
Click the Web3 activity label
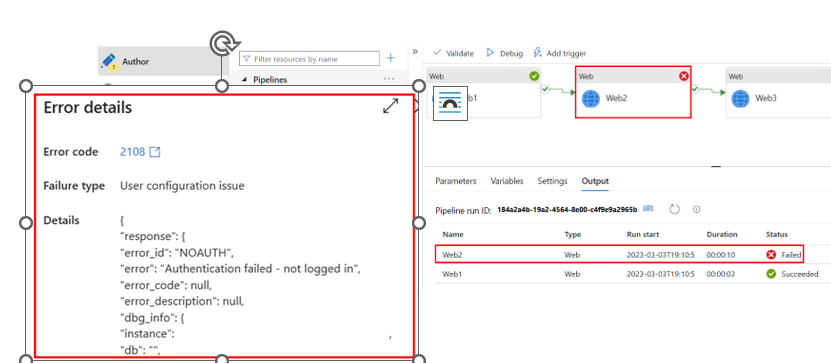(x=765, y=98)
